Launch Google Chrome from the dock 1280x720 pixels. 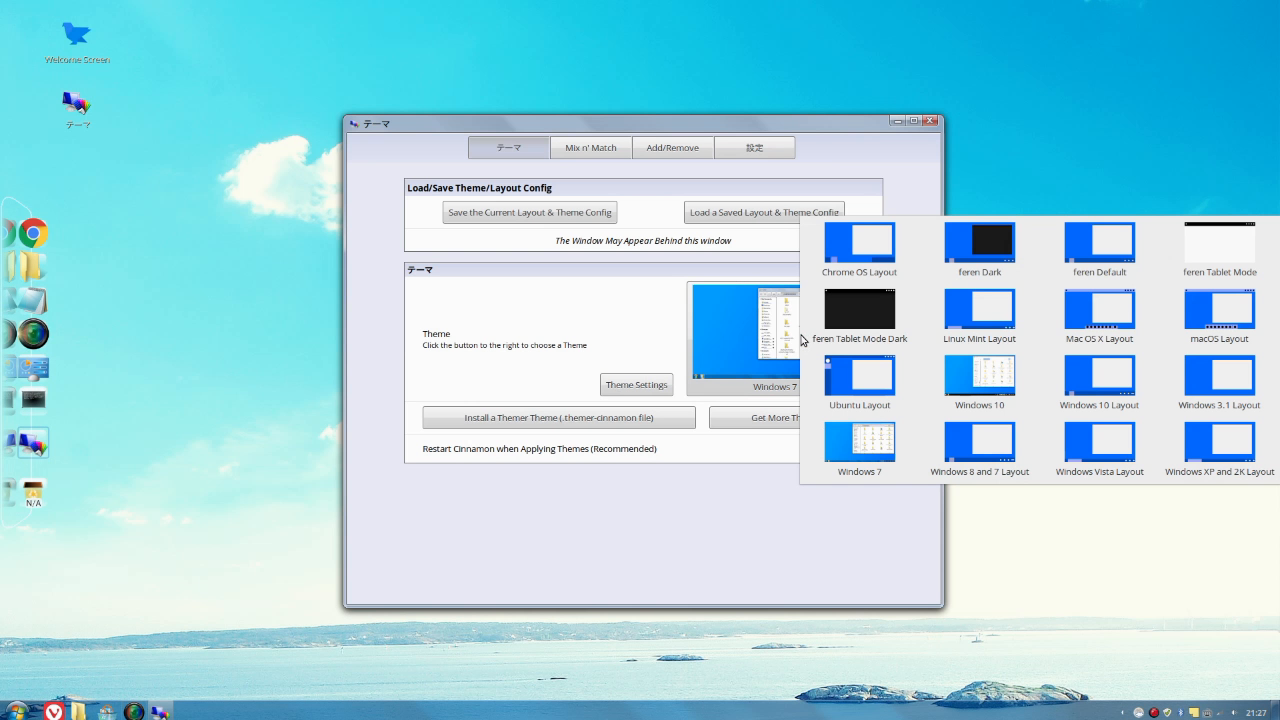click(33, 234)
